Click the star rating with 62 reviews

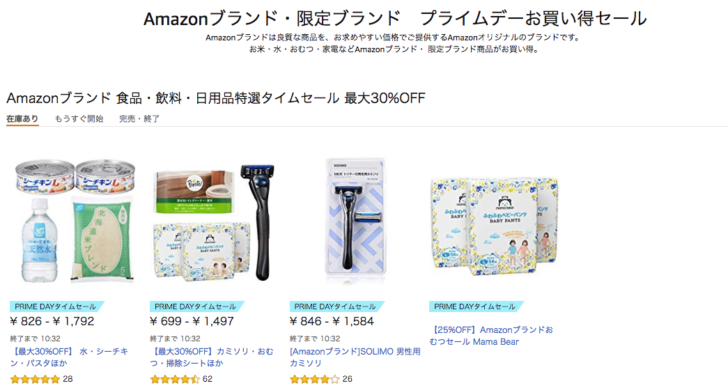tap(175, 379)
